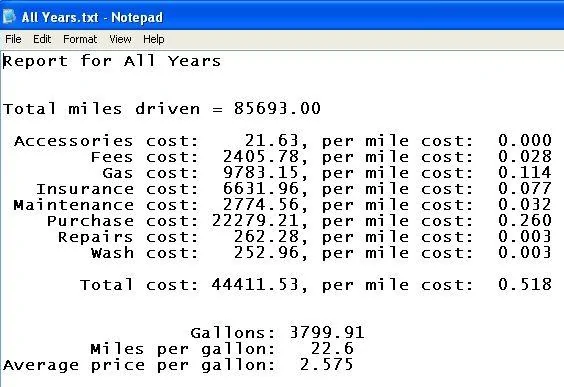Click the Fees cost value 2405.78
564x387 pixels.
[x=261, y=156]
